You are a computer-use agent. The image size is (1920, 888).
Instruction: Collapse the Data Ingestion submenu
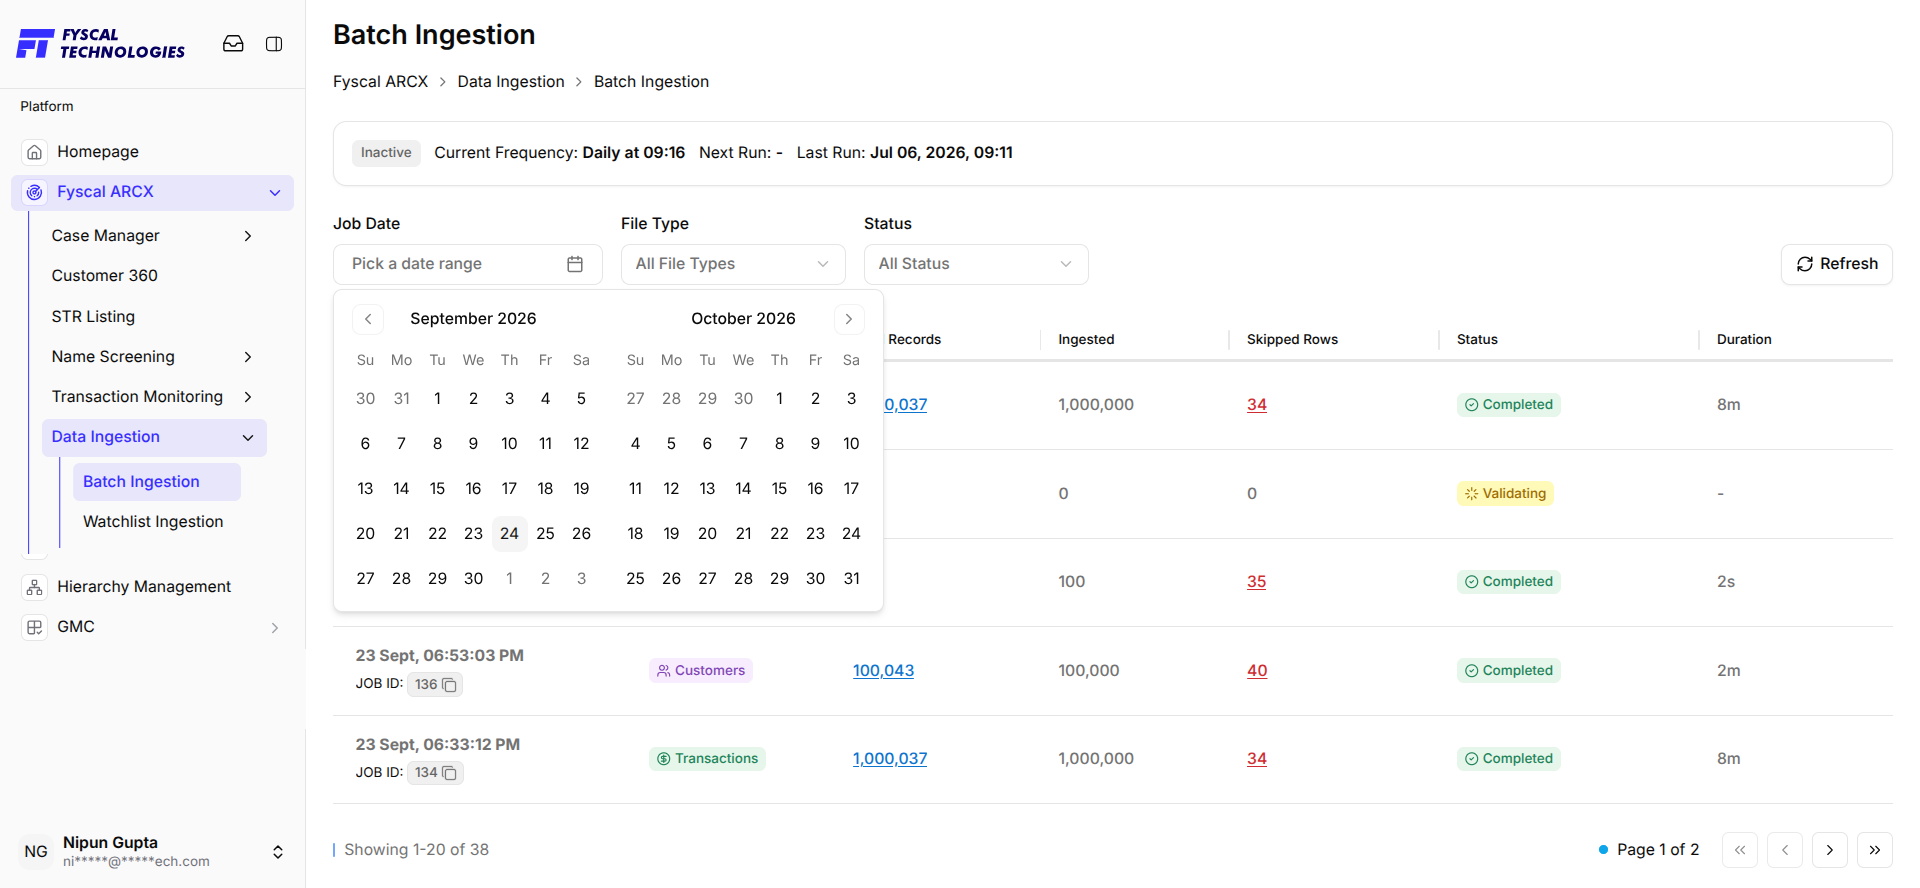[x=248, y=438]
